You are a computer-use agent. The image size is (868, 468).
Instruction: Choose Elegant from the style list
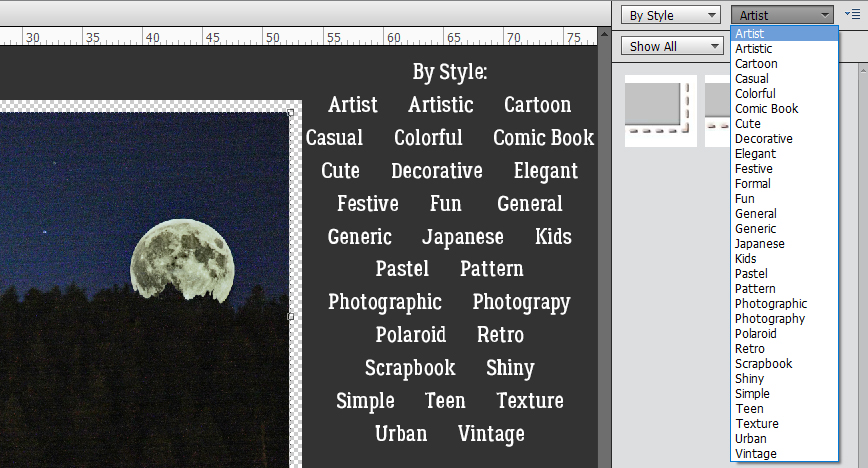[784, 153]
